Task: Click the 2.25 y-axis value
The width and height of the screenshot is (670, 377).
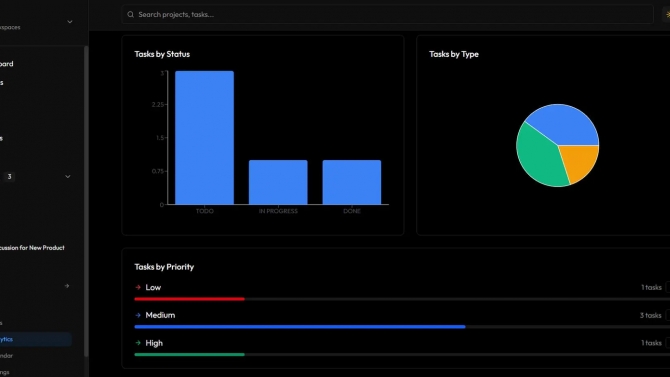Action: (x=157, y=105)
